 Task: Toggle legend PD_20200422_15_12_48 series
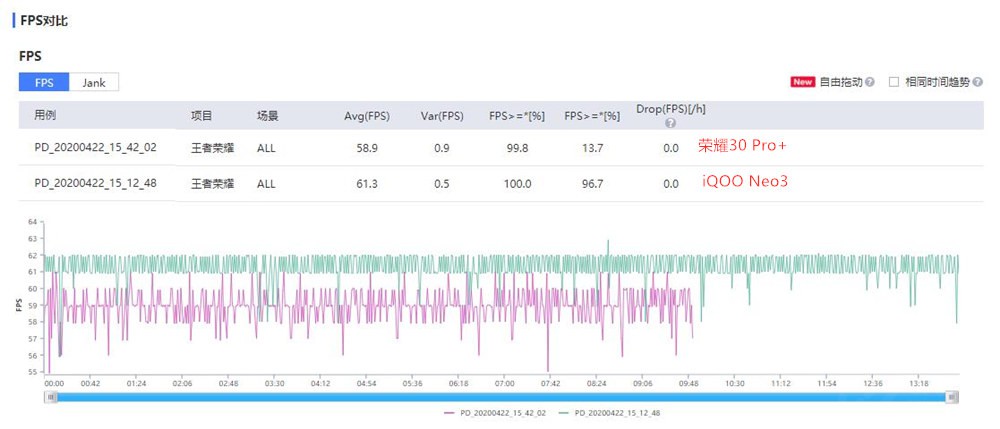[x=609, y=413]
